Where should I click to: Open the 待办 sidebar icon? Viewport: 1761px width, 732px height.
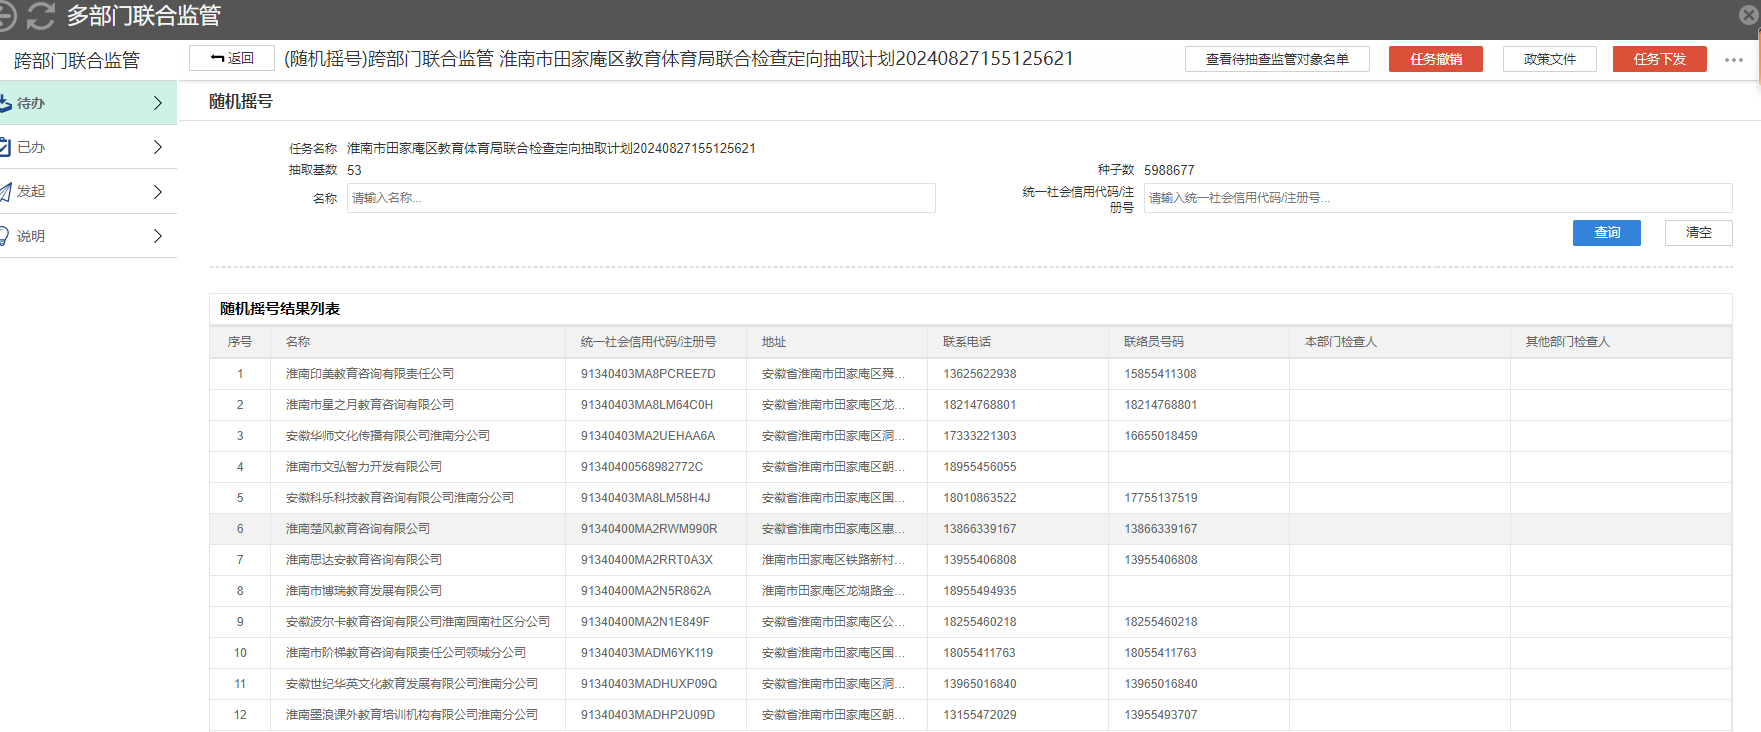[5, 103]
